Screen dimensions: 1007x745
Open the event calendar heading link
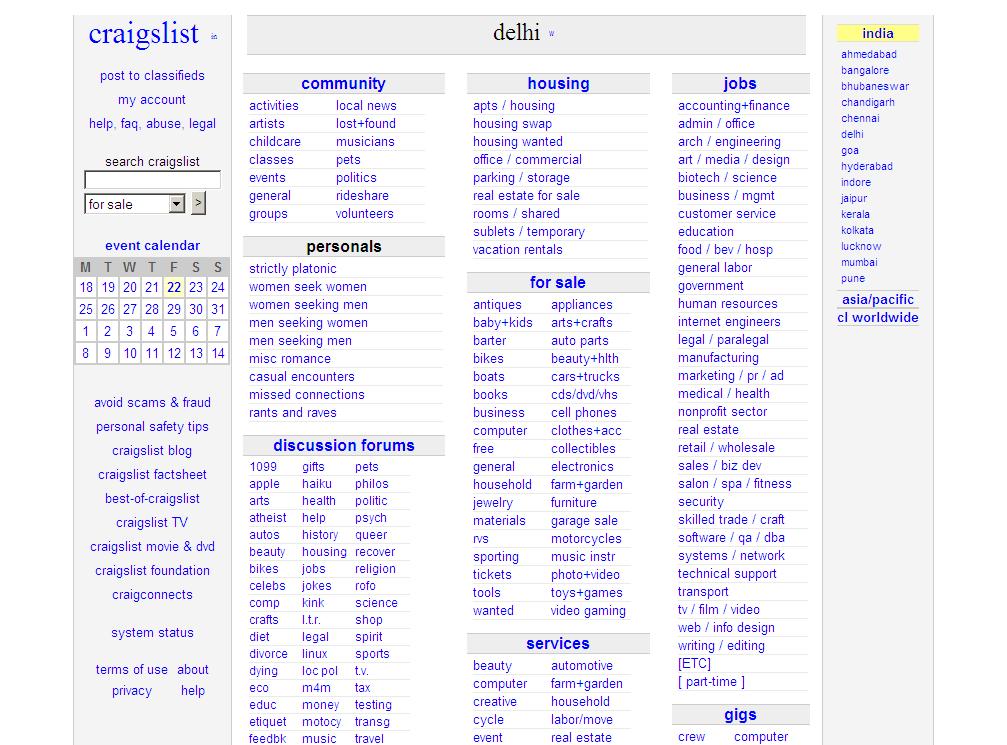point(152,245)
